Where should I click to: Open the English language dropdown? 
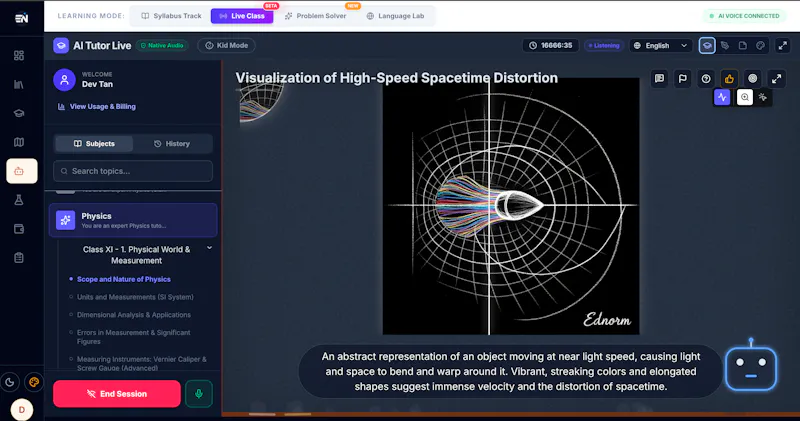pos(661,45)
